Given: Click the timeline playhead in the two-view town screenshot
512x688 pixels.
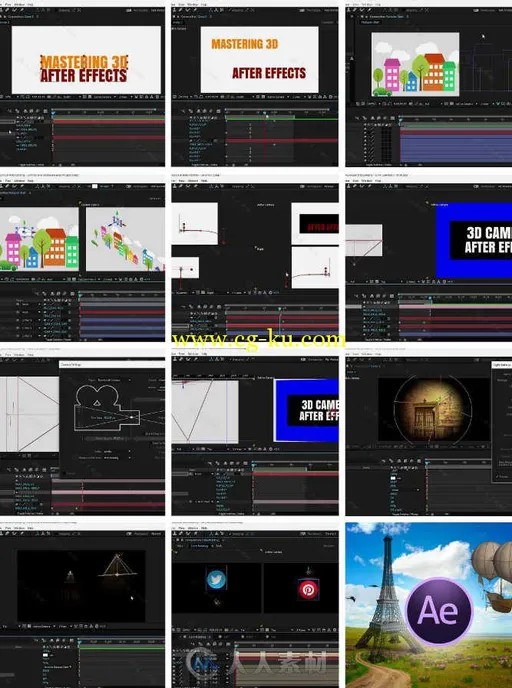Looking at the screenshot, I should coord(80,295).
